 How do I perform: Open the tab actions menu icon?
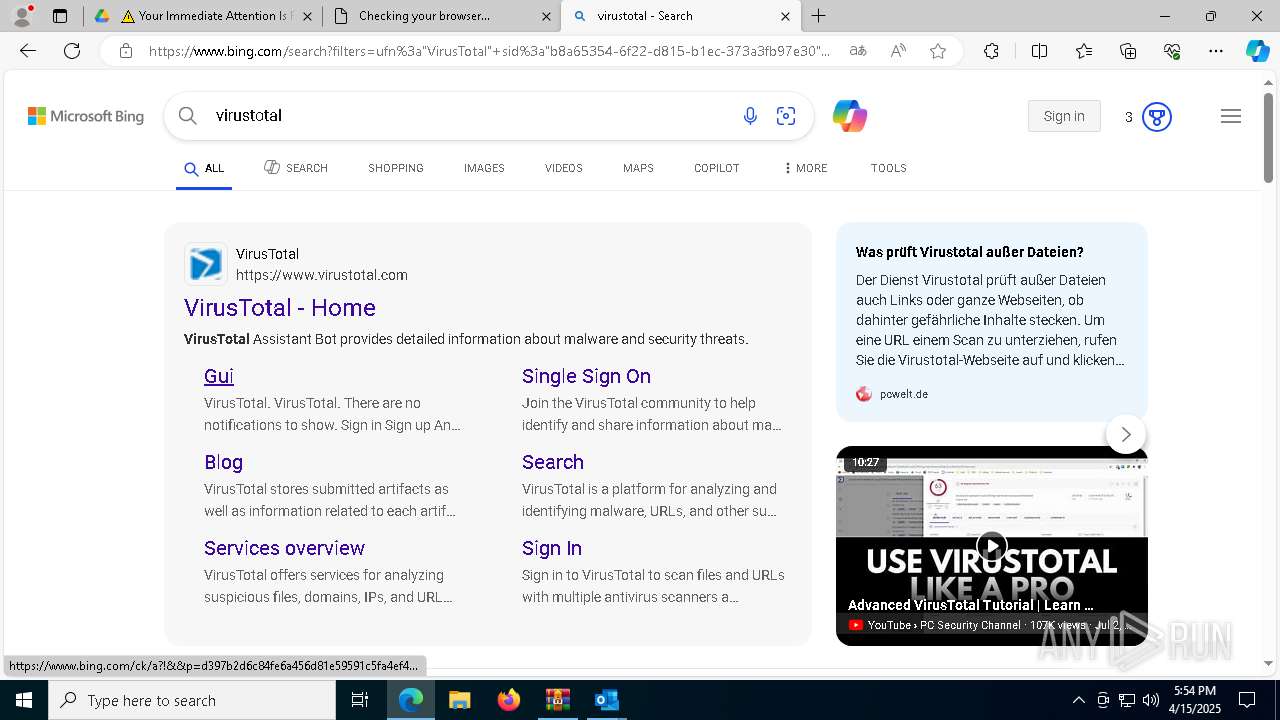point(60,16)
